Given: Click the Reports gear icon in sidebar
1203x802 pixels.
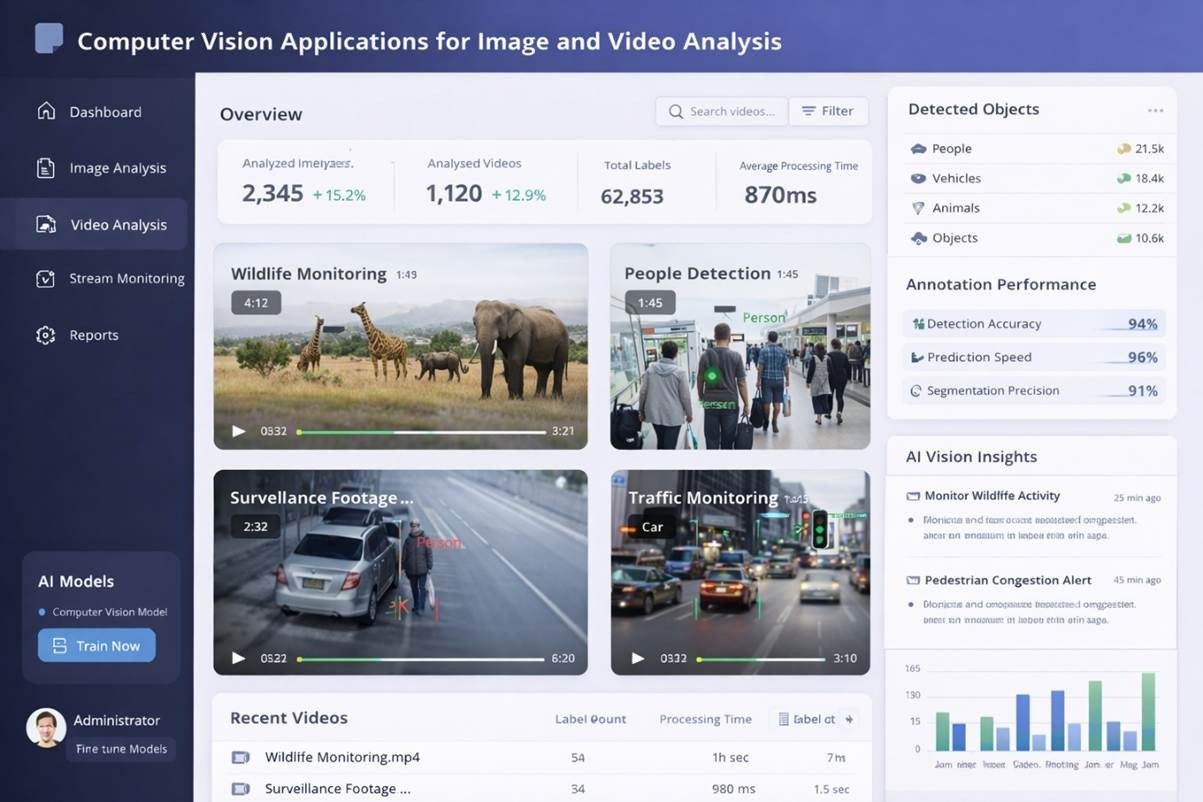Looking at the screenshot, I should coord(46,335).
